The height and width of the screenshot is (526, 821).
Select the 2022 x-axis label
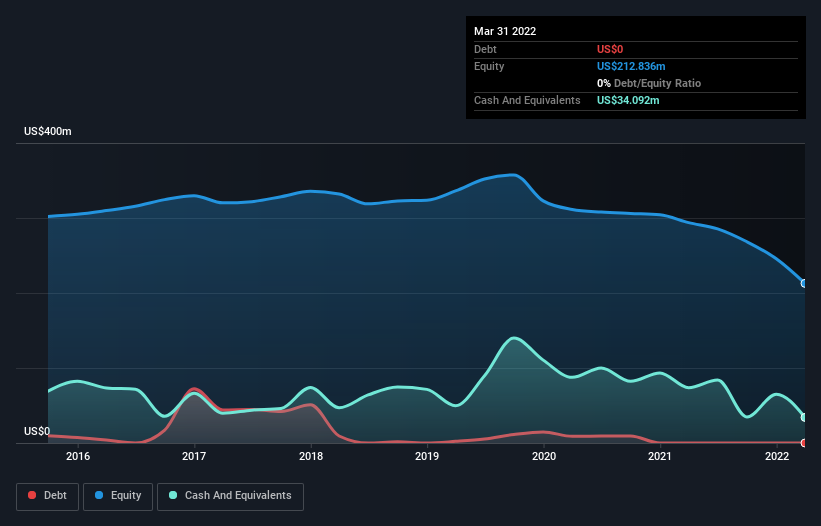tap(777, 456)
